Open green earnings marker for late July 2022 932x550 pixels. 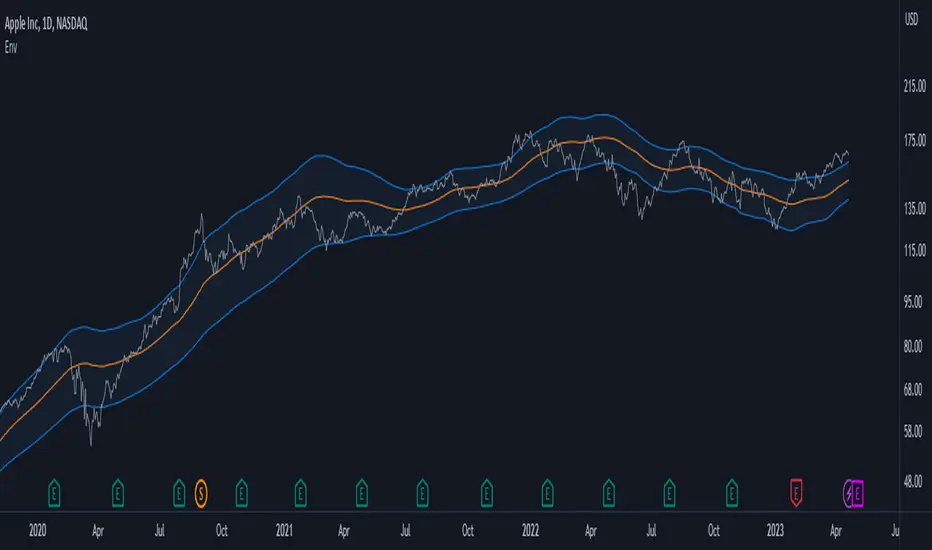click(x=669, y=493)
